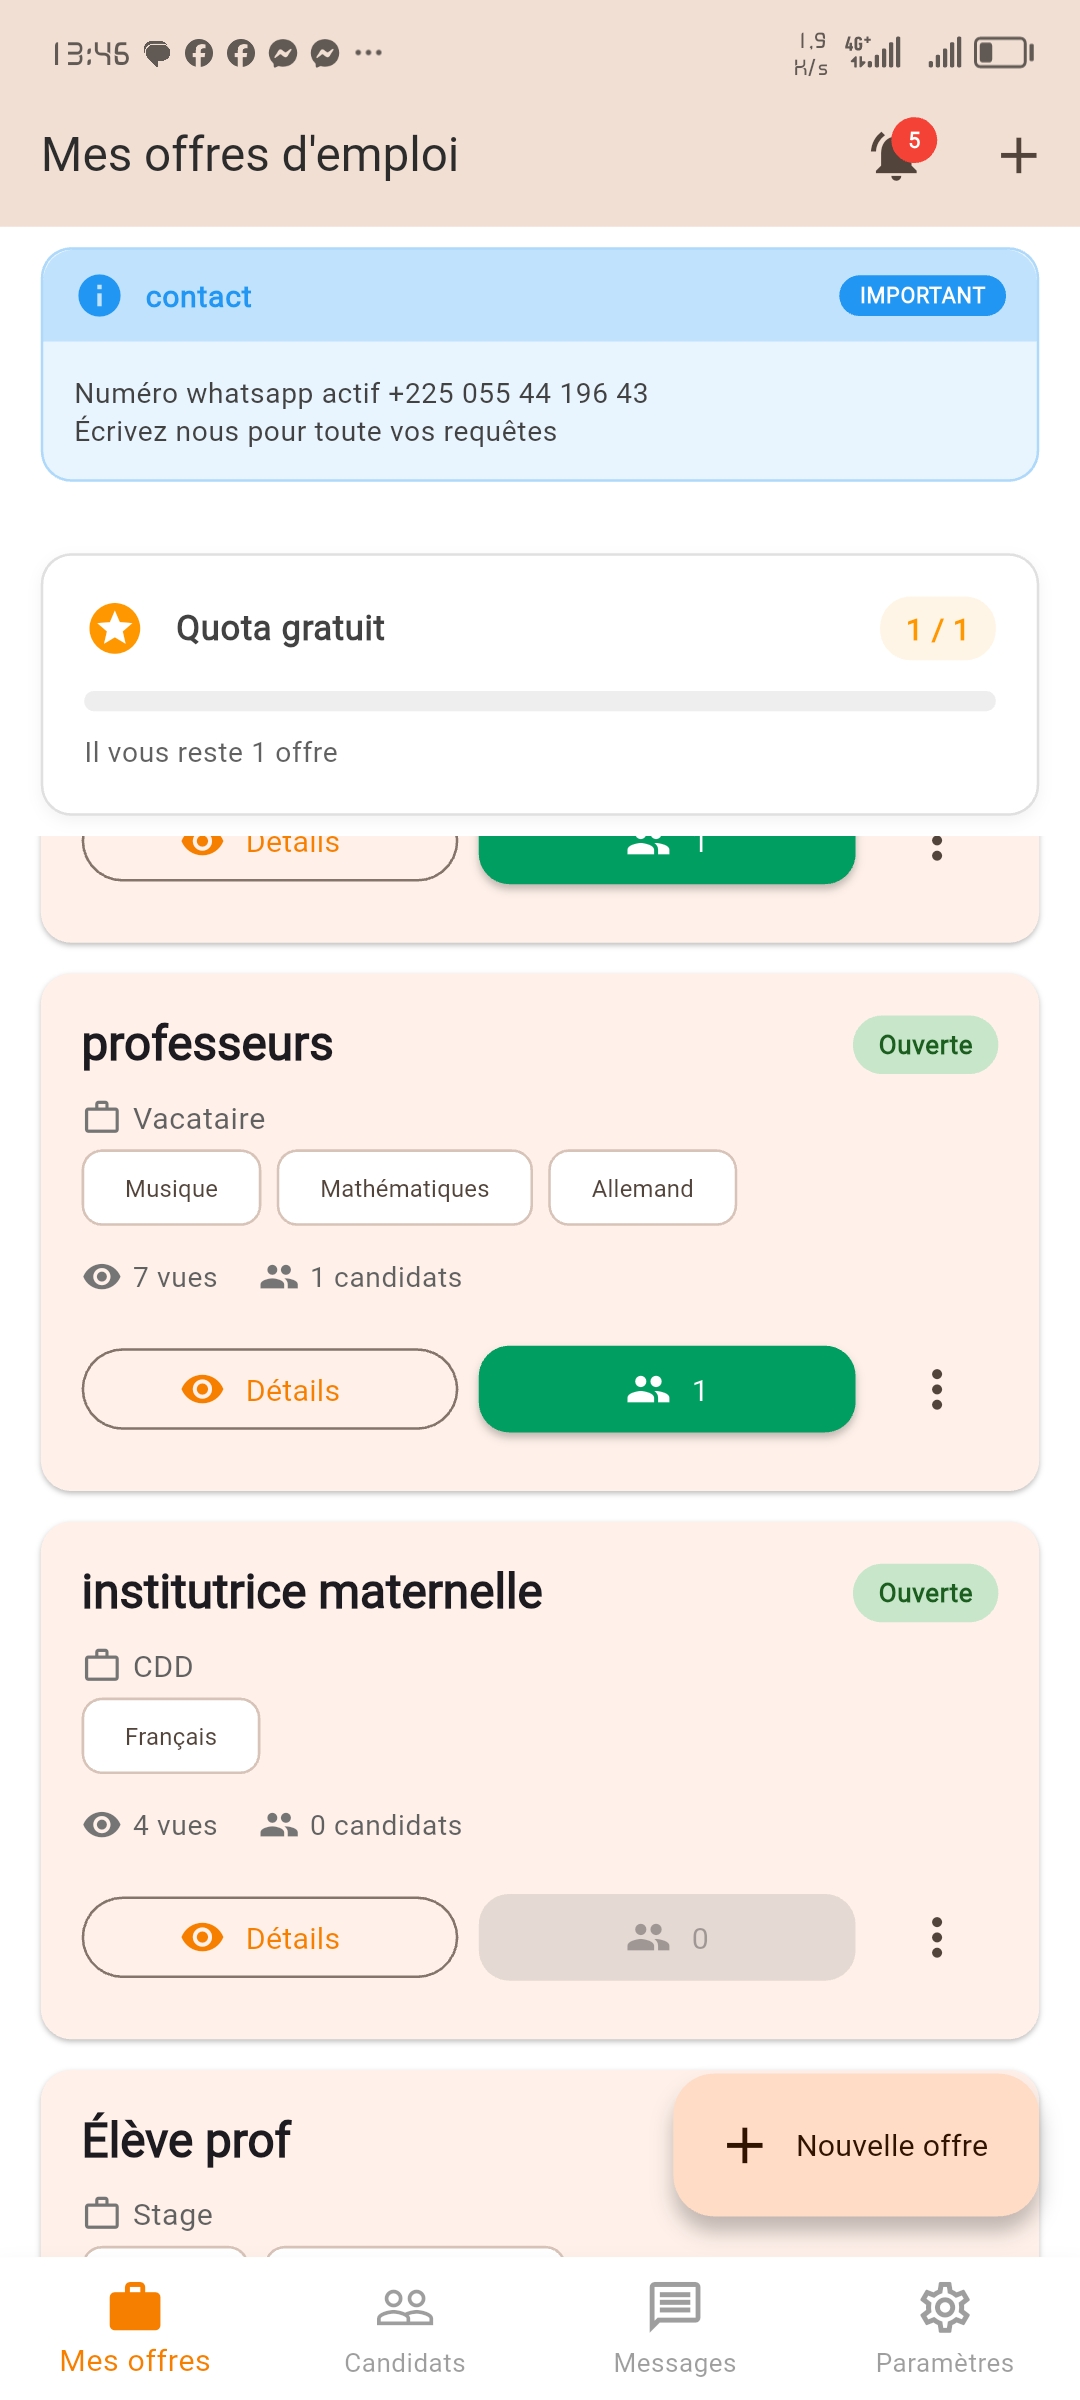This screenshot has height=2400, width=1080.
Task: Tap the Ouverte status badge on professeurs
Action: tap(925, 1044)
